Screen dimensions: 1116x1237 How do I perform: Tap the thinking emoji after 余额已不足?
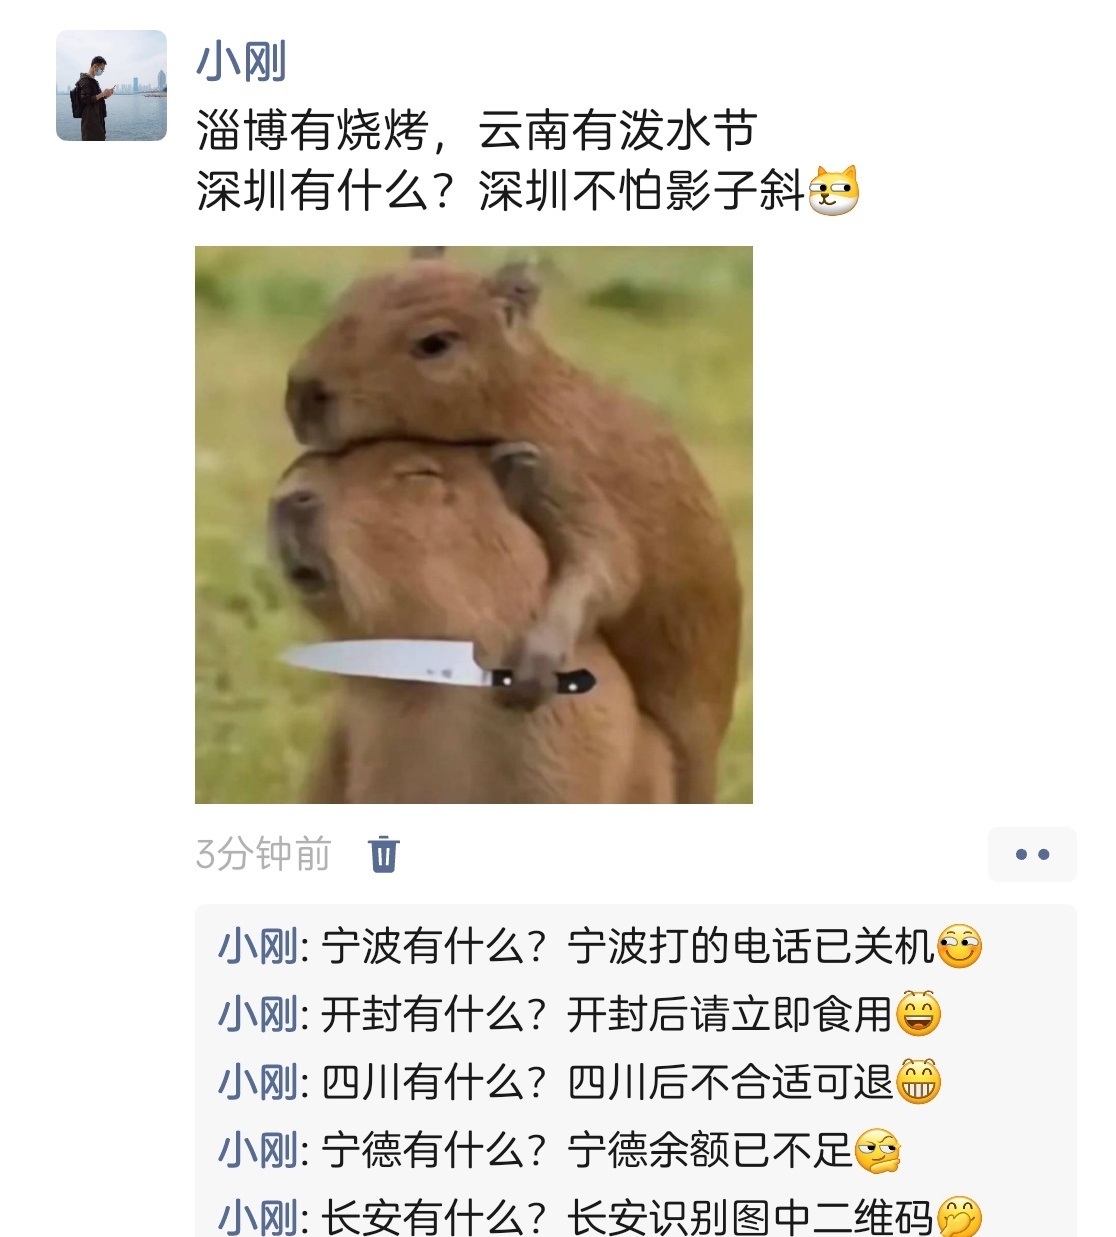pyautogui.click(x=877, y=1150)
